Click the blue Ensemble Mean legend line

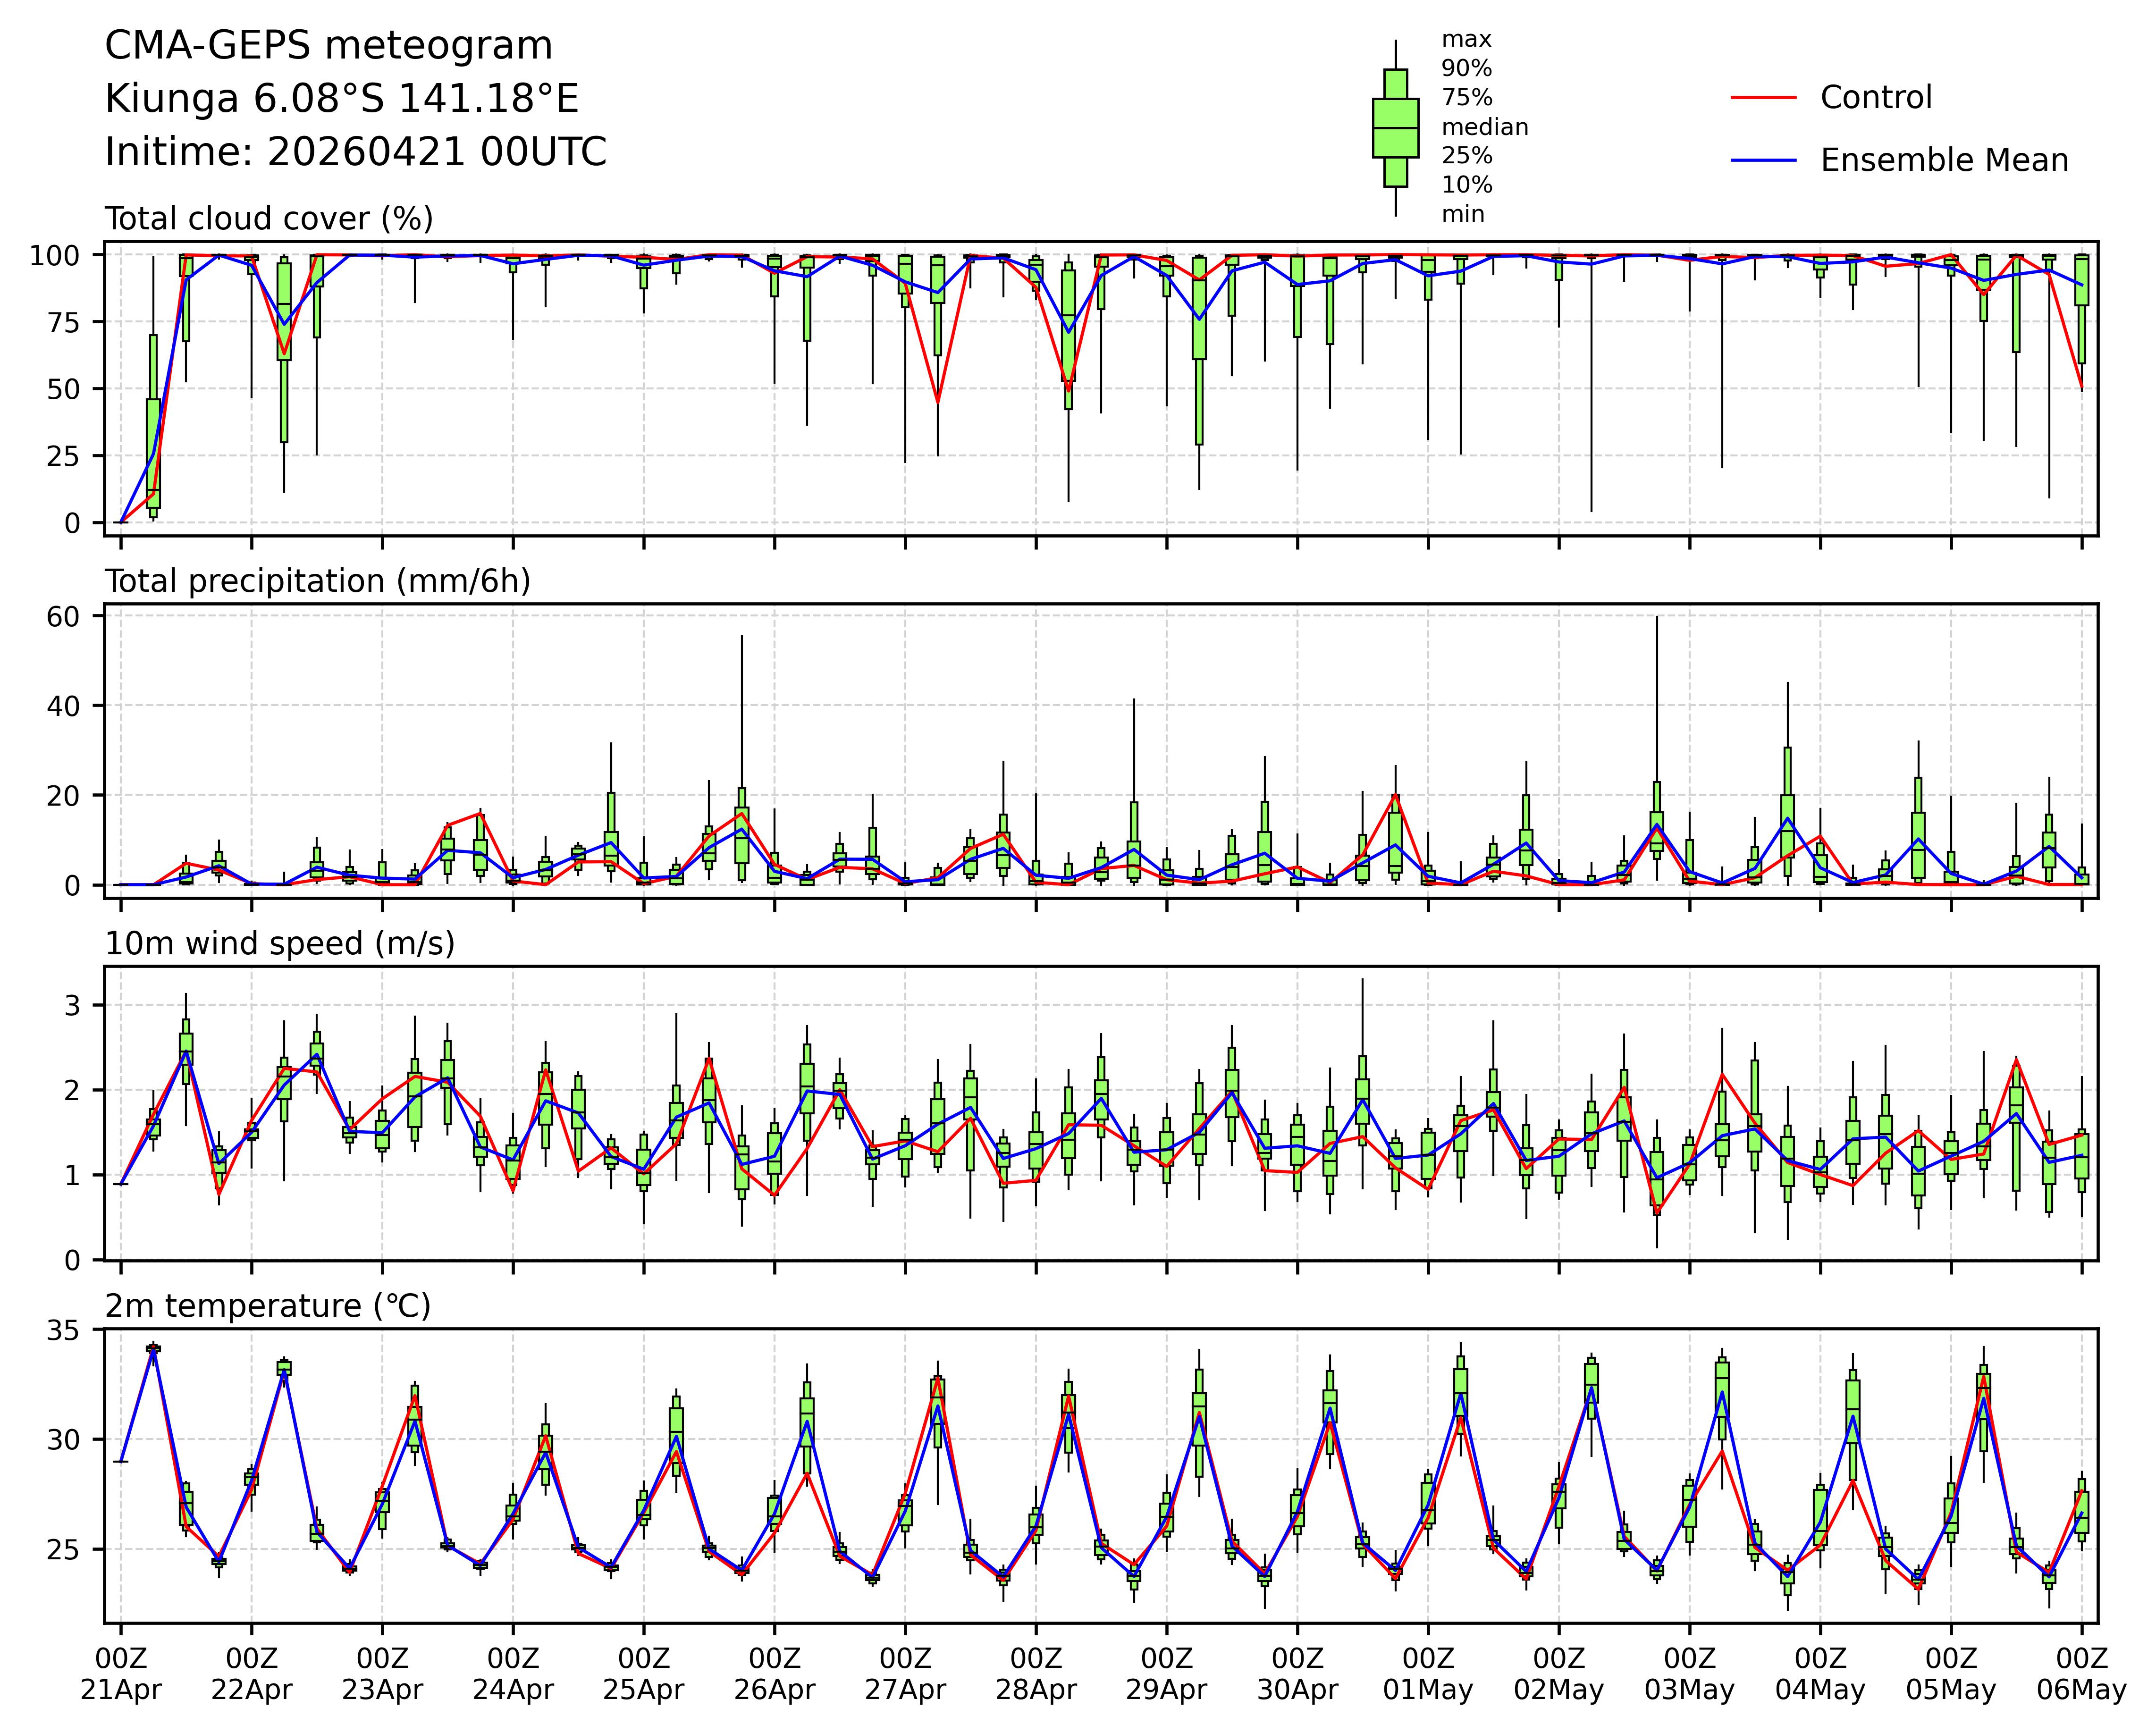pos(1763,161)
